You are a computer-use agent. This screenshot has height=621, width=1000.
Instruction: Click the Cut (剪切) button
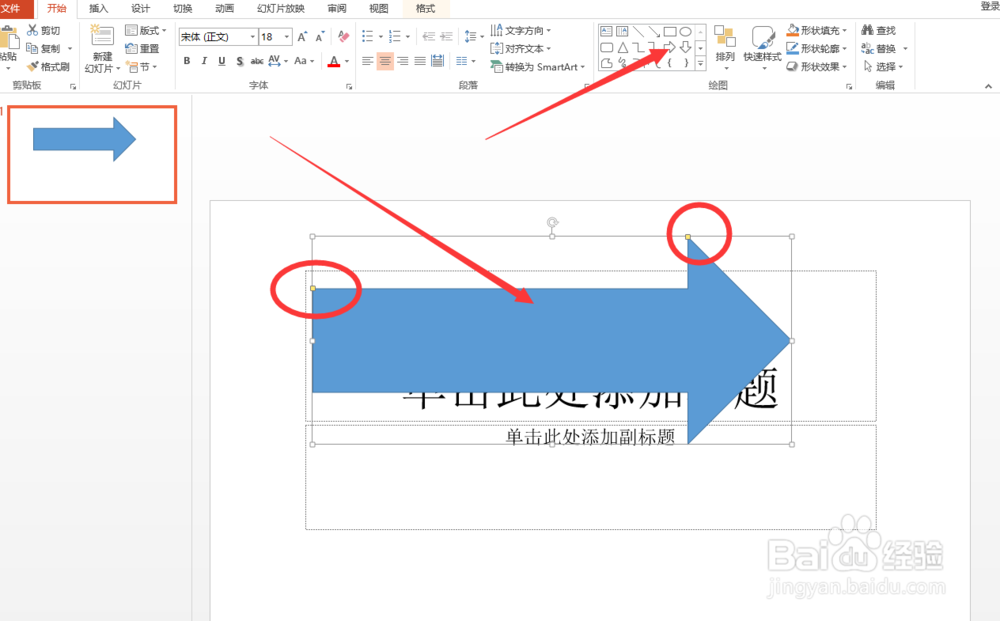(43, 30)
